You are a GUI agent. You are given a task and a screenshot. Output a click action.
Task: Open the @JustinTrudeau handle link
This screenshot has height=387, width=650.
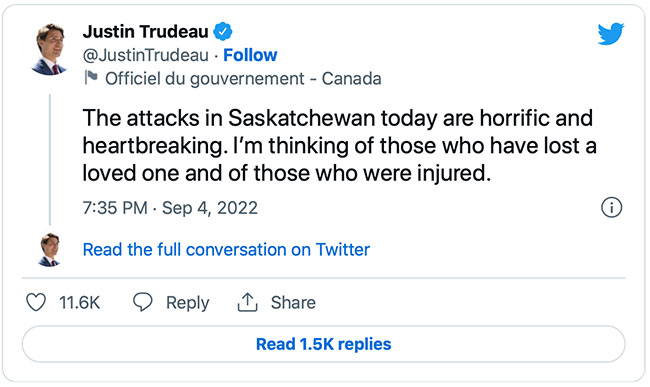[x=146, y=55]
